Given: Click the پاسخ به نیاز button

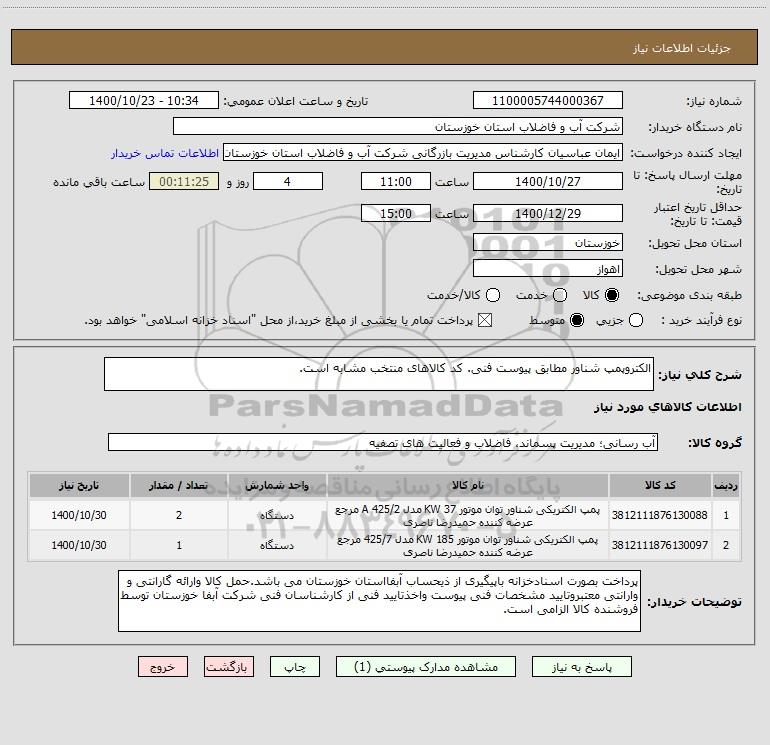Looking at the screenshot, I should (581, 666).
